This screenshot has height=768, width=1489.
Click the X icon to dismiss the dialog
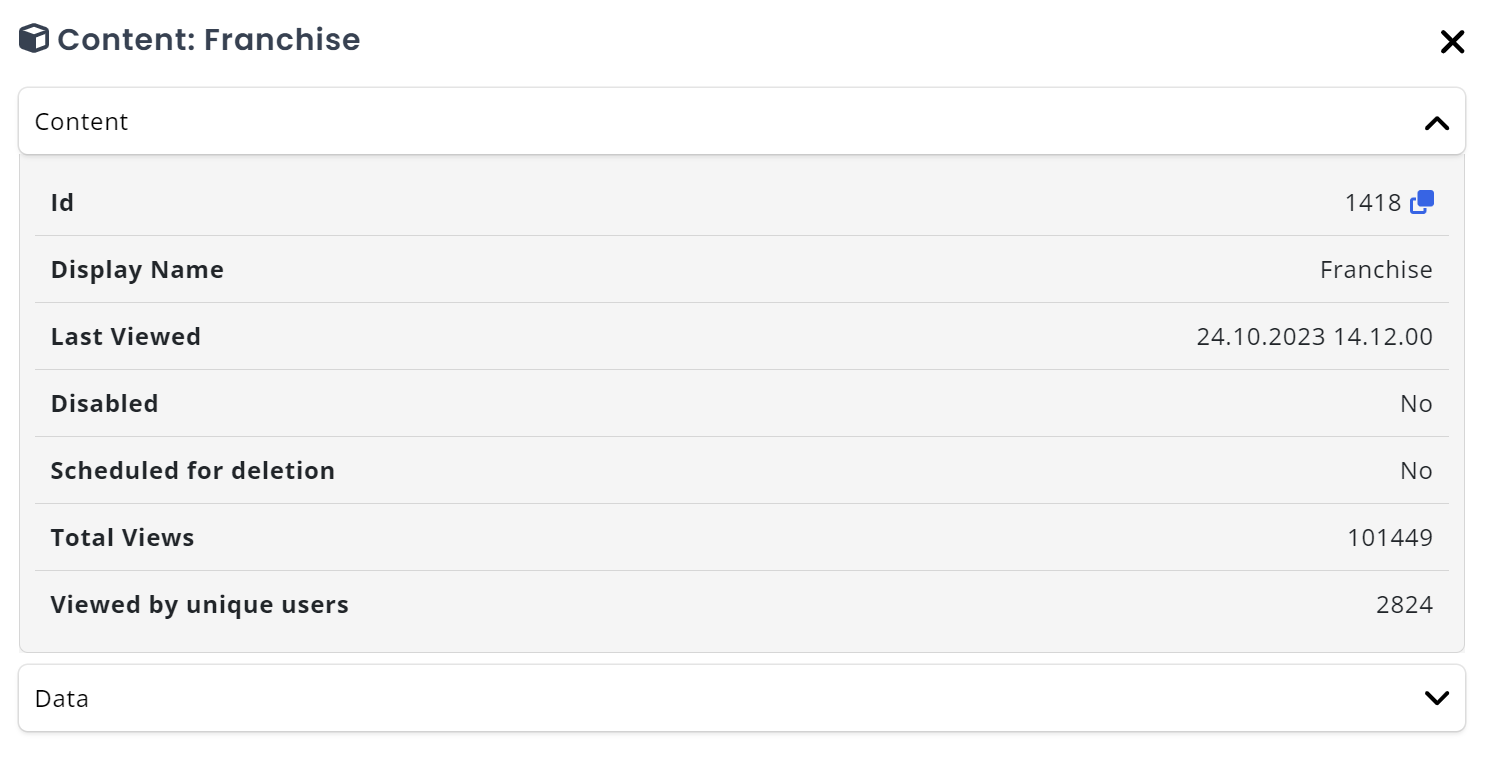1452,42
